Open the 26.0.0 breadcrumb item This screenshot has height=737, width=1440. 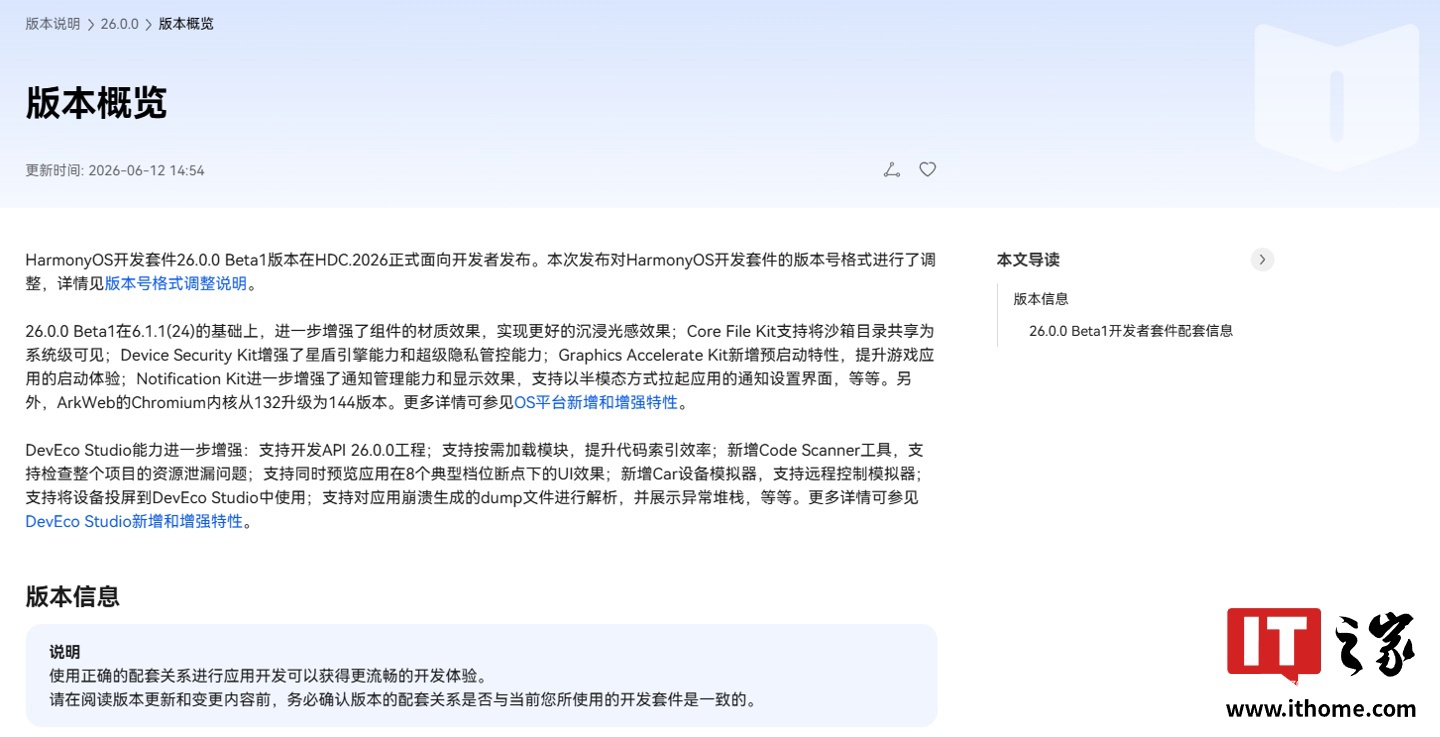[120, 24]
